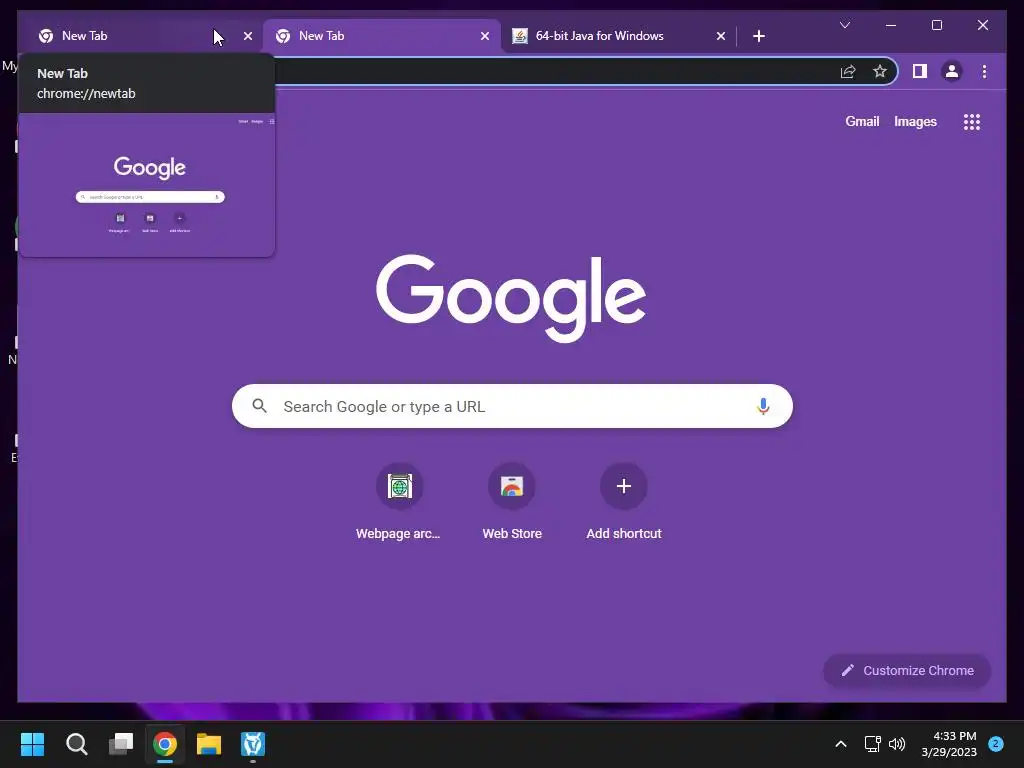Close the active second New Tab

[x=485, y=36]
